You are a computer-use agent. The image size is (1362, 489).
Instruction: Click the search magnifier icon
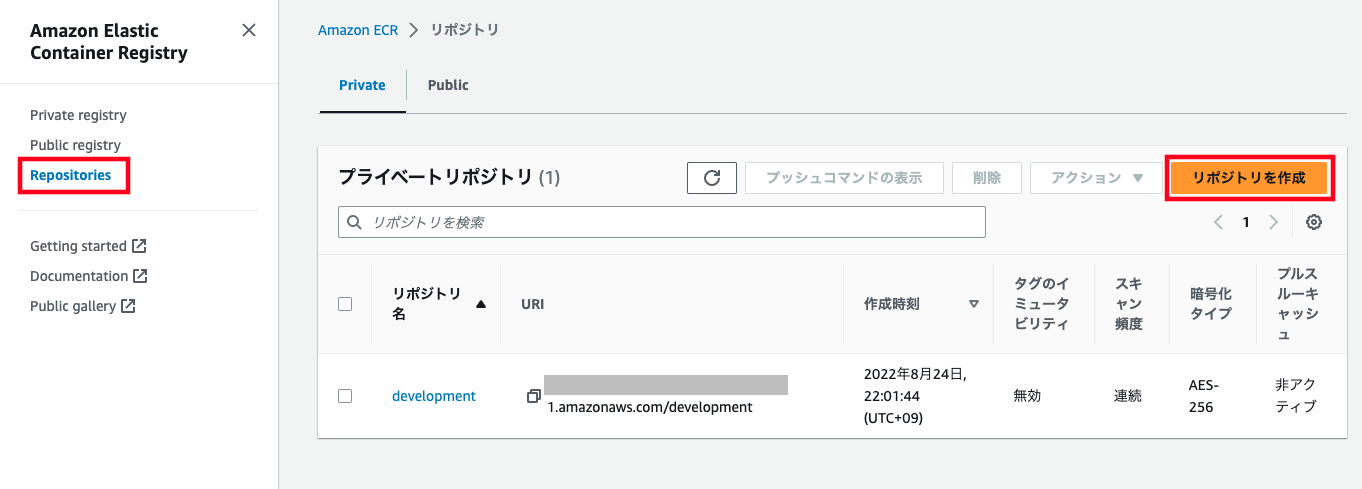(354, 222)
